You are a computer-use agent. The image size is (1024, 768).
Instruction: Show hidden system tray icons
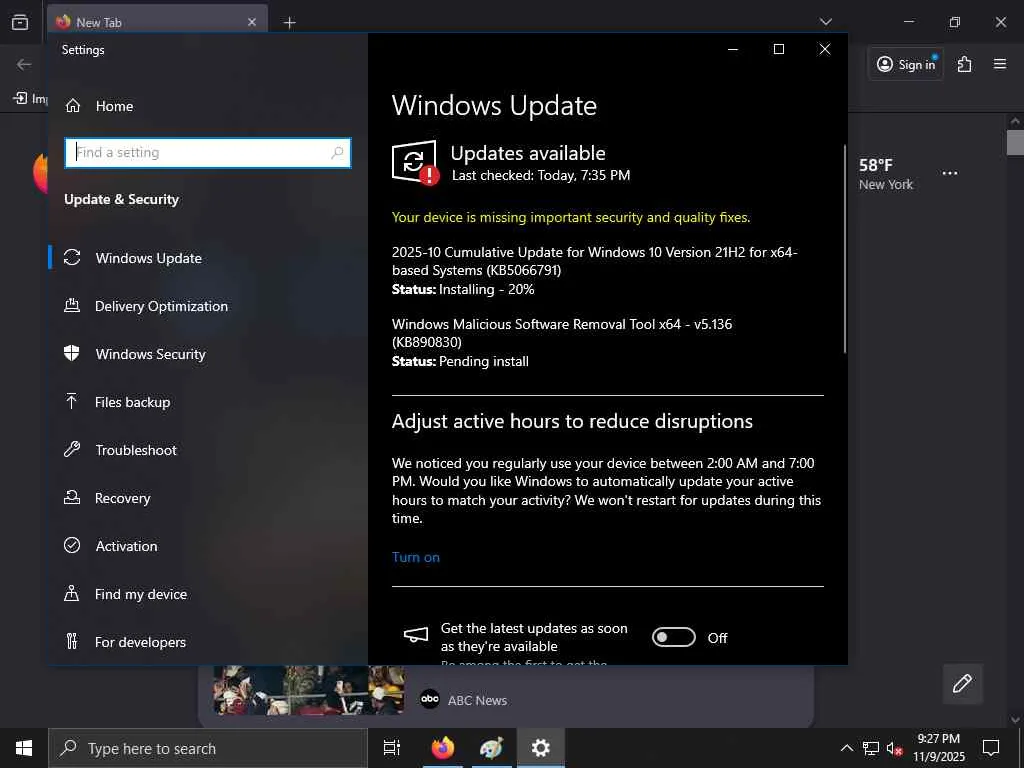pos(846,748)
